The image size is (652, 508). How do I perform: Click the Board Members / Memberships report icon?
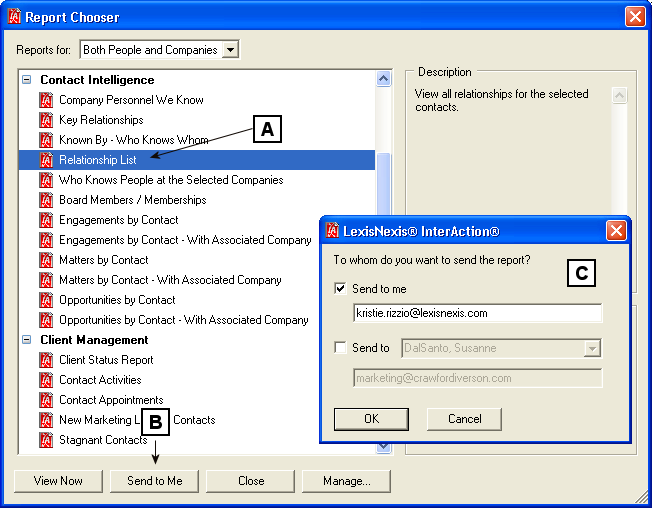pyautogui.click(x=46, y=200)
